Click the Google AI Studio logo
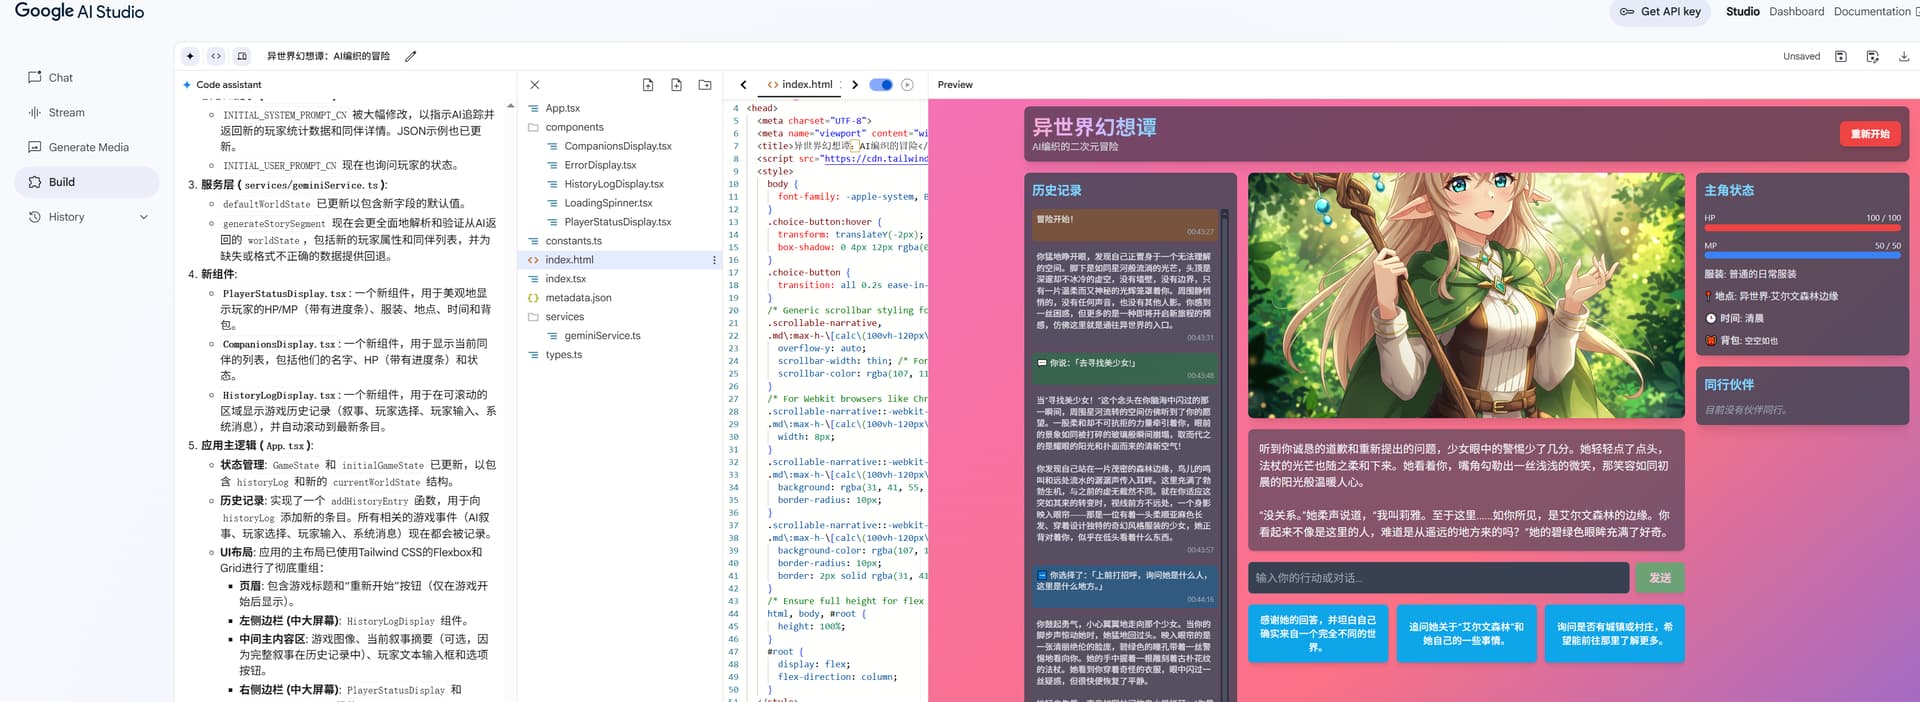The width and height of the screenshot is (1920, 702). [79, 12]
